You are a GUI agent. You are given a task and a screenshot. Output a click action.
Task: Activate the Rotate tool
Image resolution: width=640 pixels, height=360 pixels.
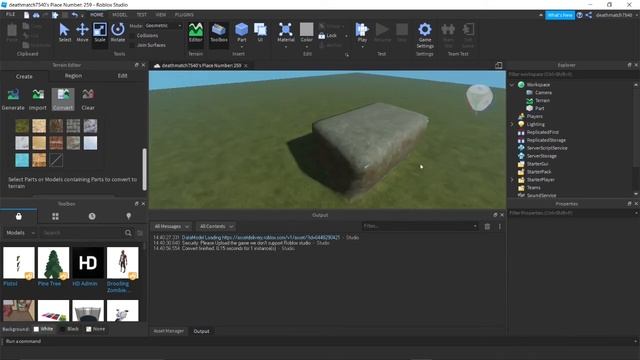118,32
